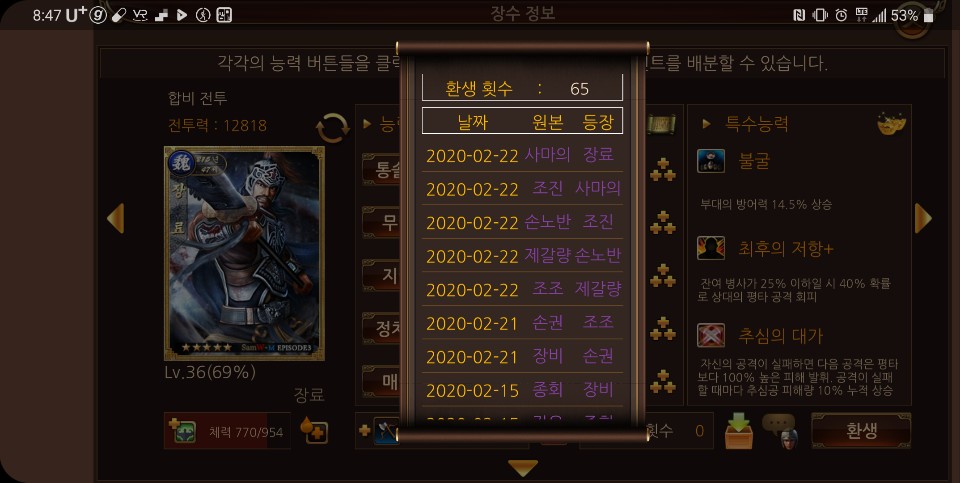Tap the scroll icon above the stat plus buttons

click(661, 124)
